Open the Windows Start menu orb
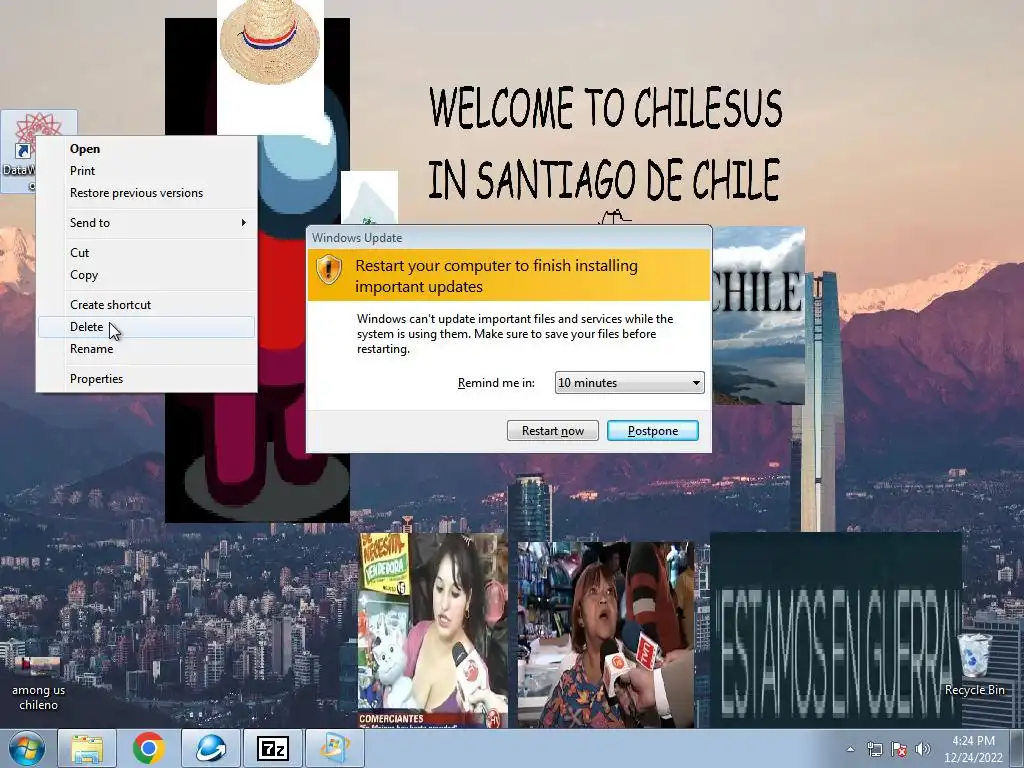This screenshot has width=1024, height=768. coord(27,748)
